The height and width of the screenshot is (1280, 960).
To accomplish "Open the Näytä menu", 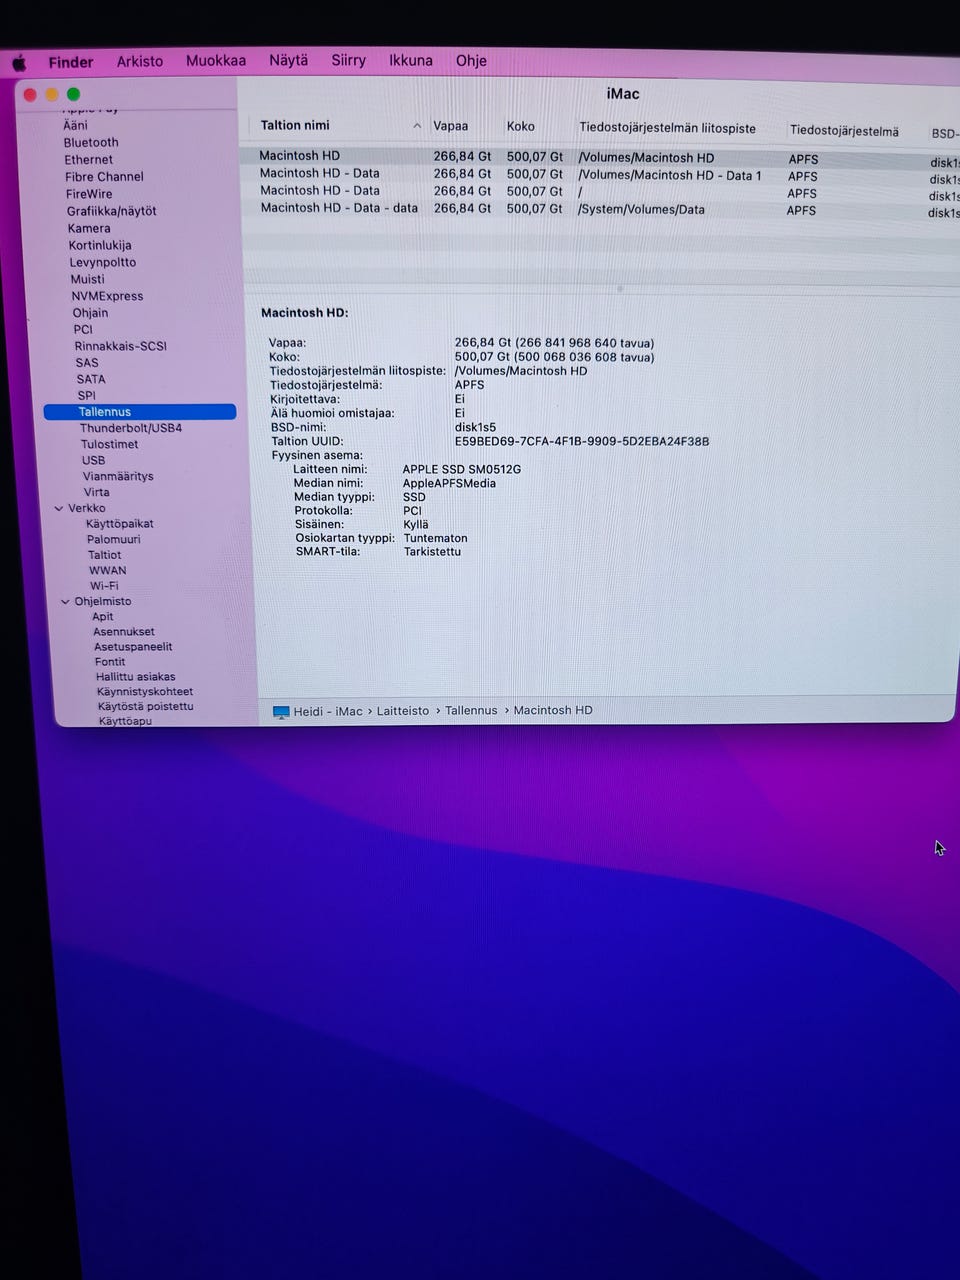I will click(289, 60).
